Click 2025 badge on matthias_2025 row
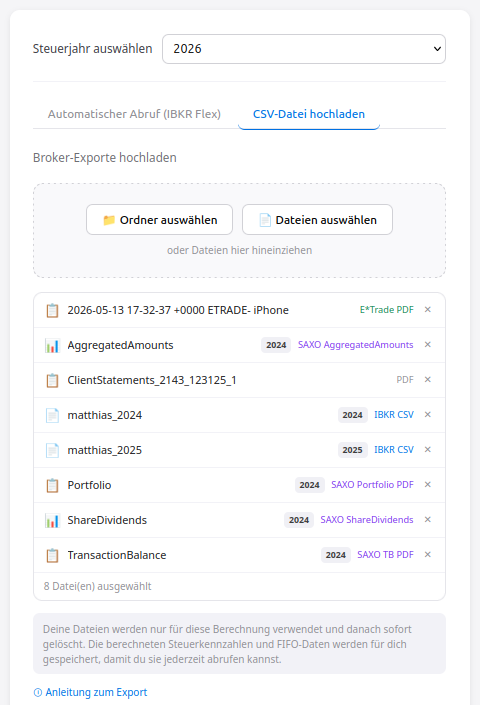This screenshot has width=480, height=705. pyautogui.click(x=352, y=451)
